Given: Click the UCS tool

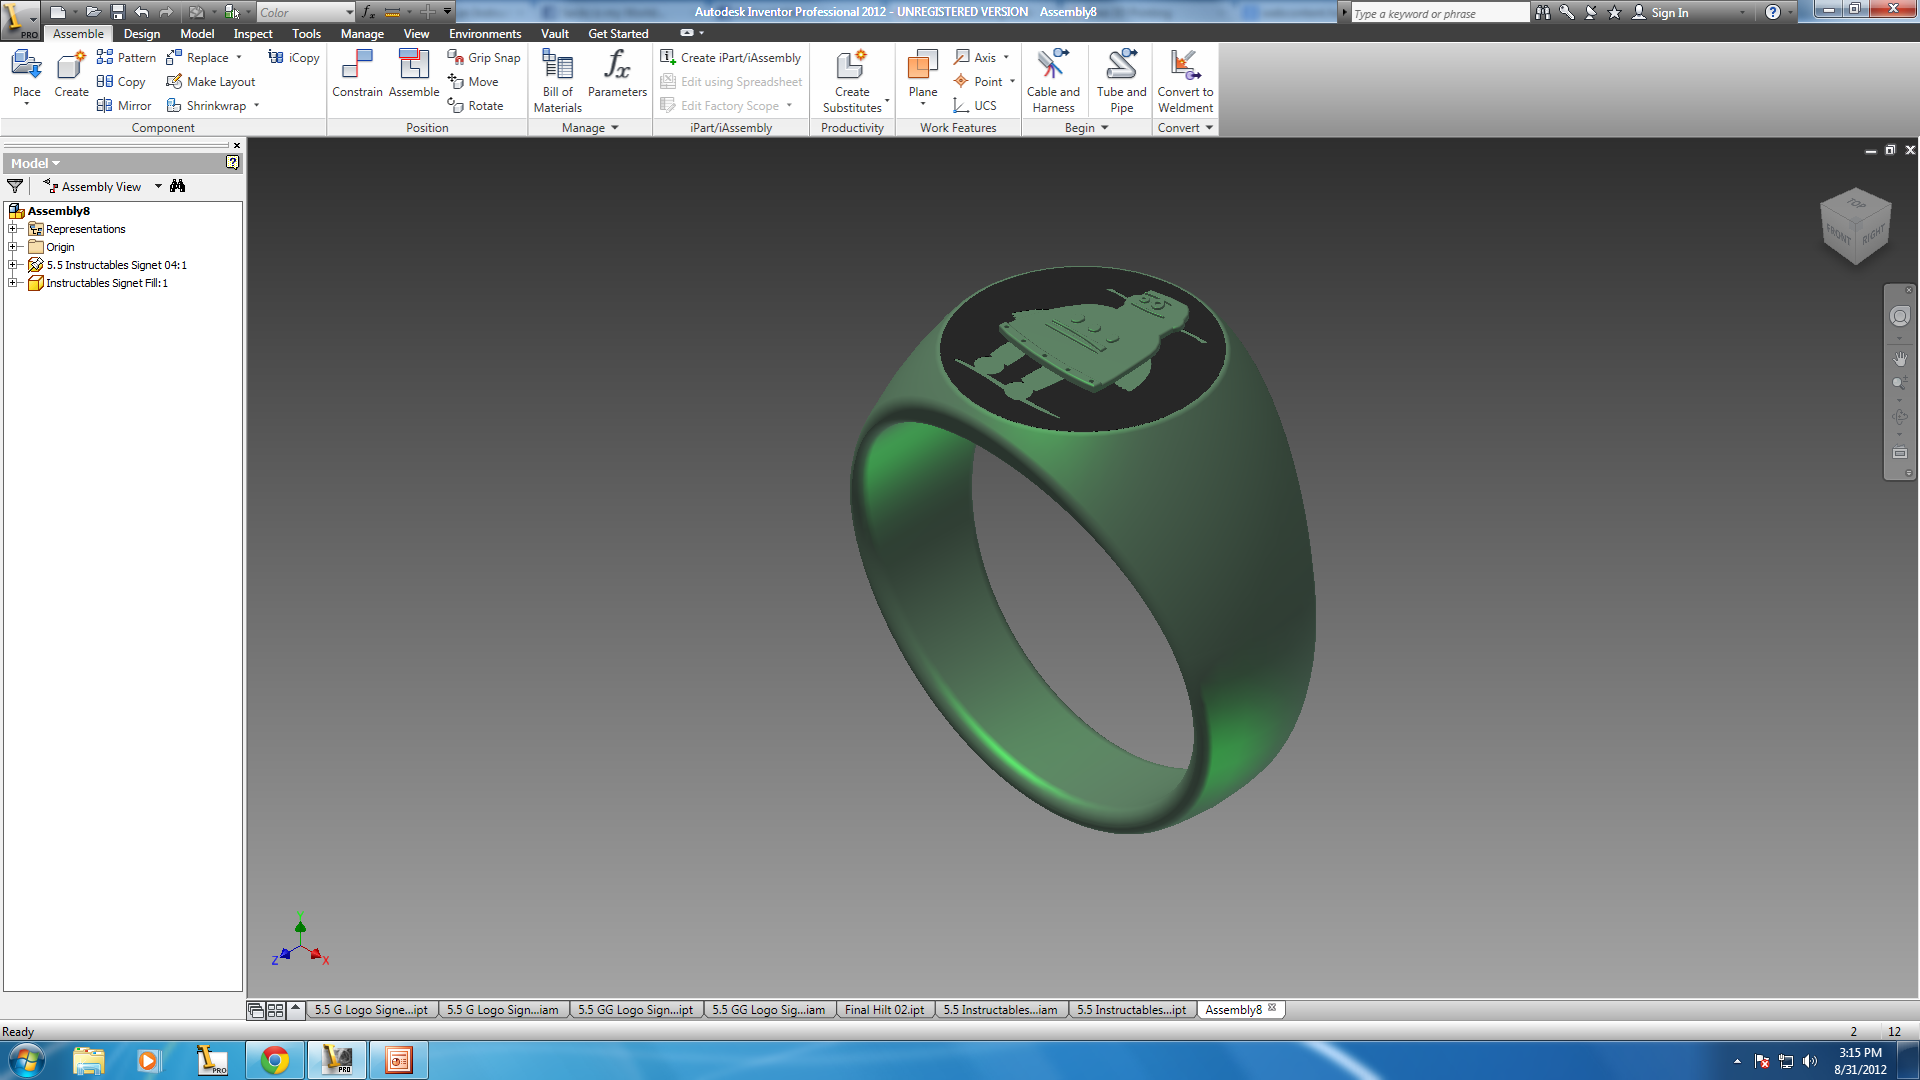Looking at the screenshot, I should point(975,106).
